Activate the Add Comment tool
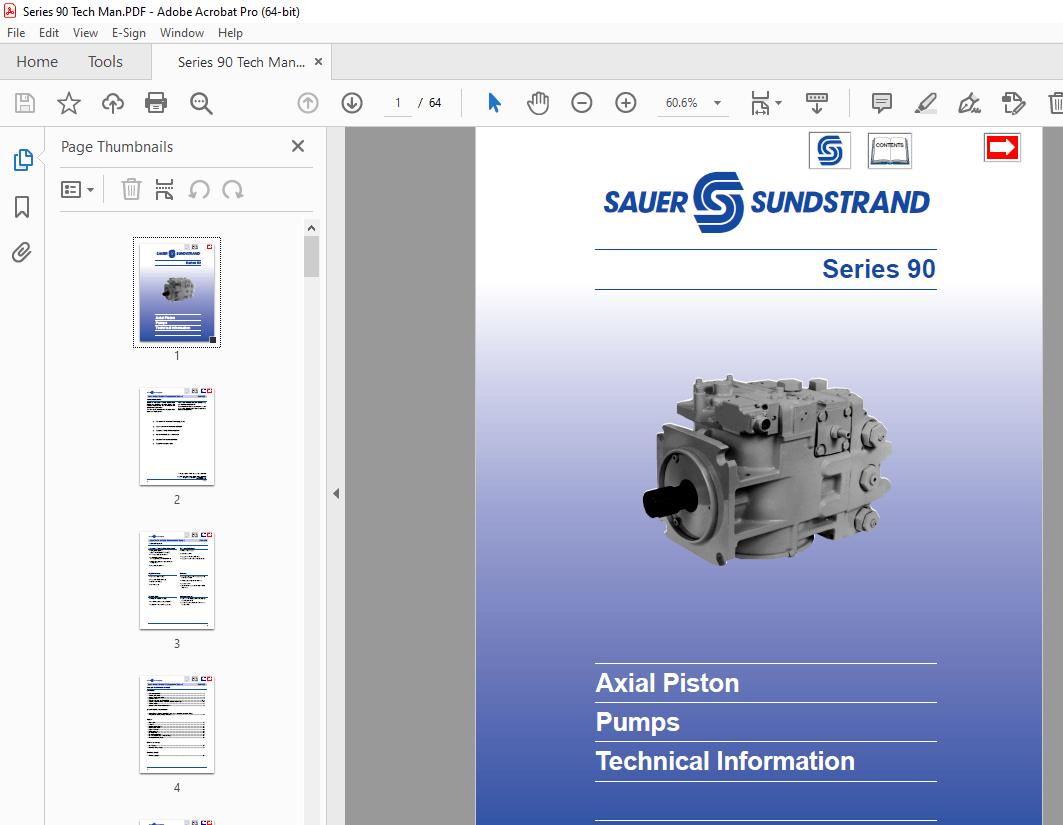 coord(881,103)
